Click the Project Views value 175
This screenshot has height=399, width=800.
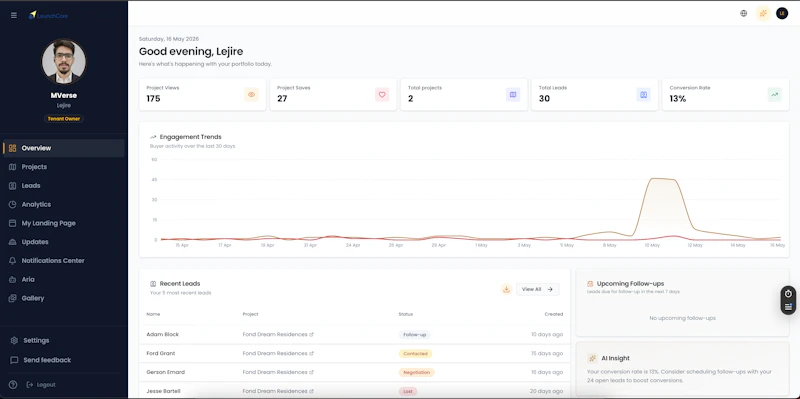153,99
